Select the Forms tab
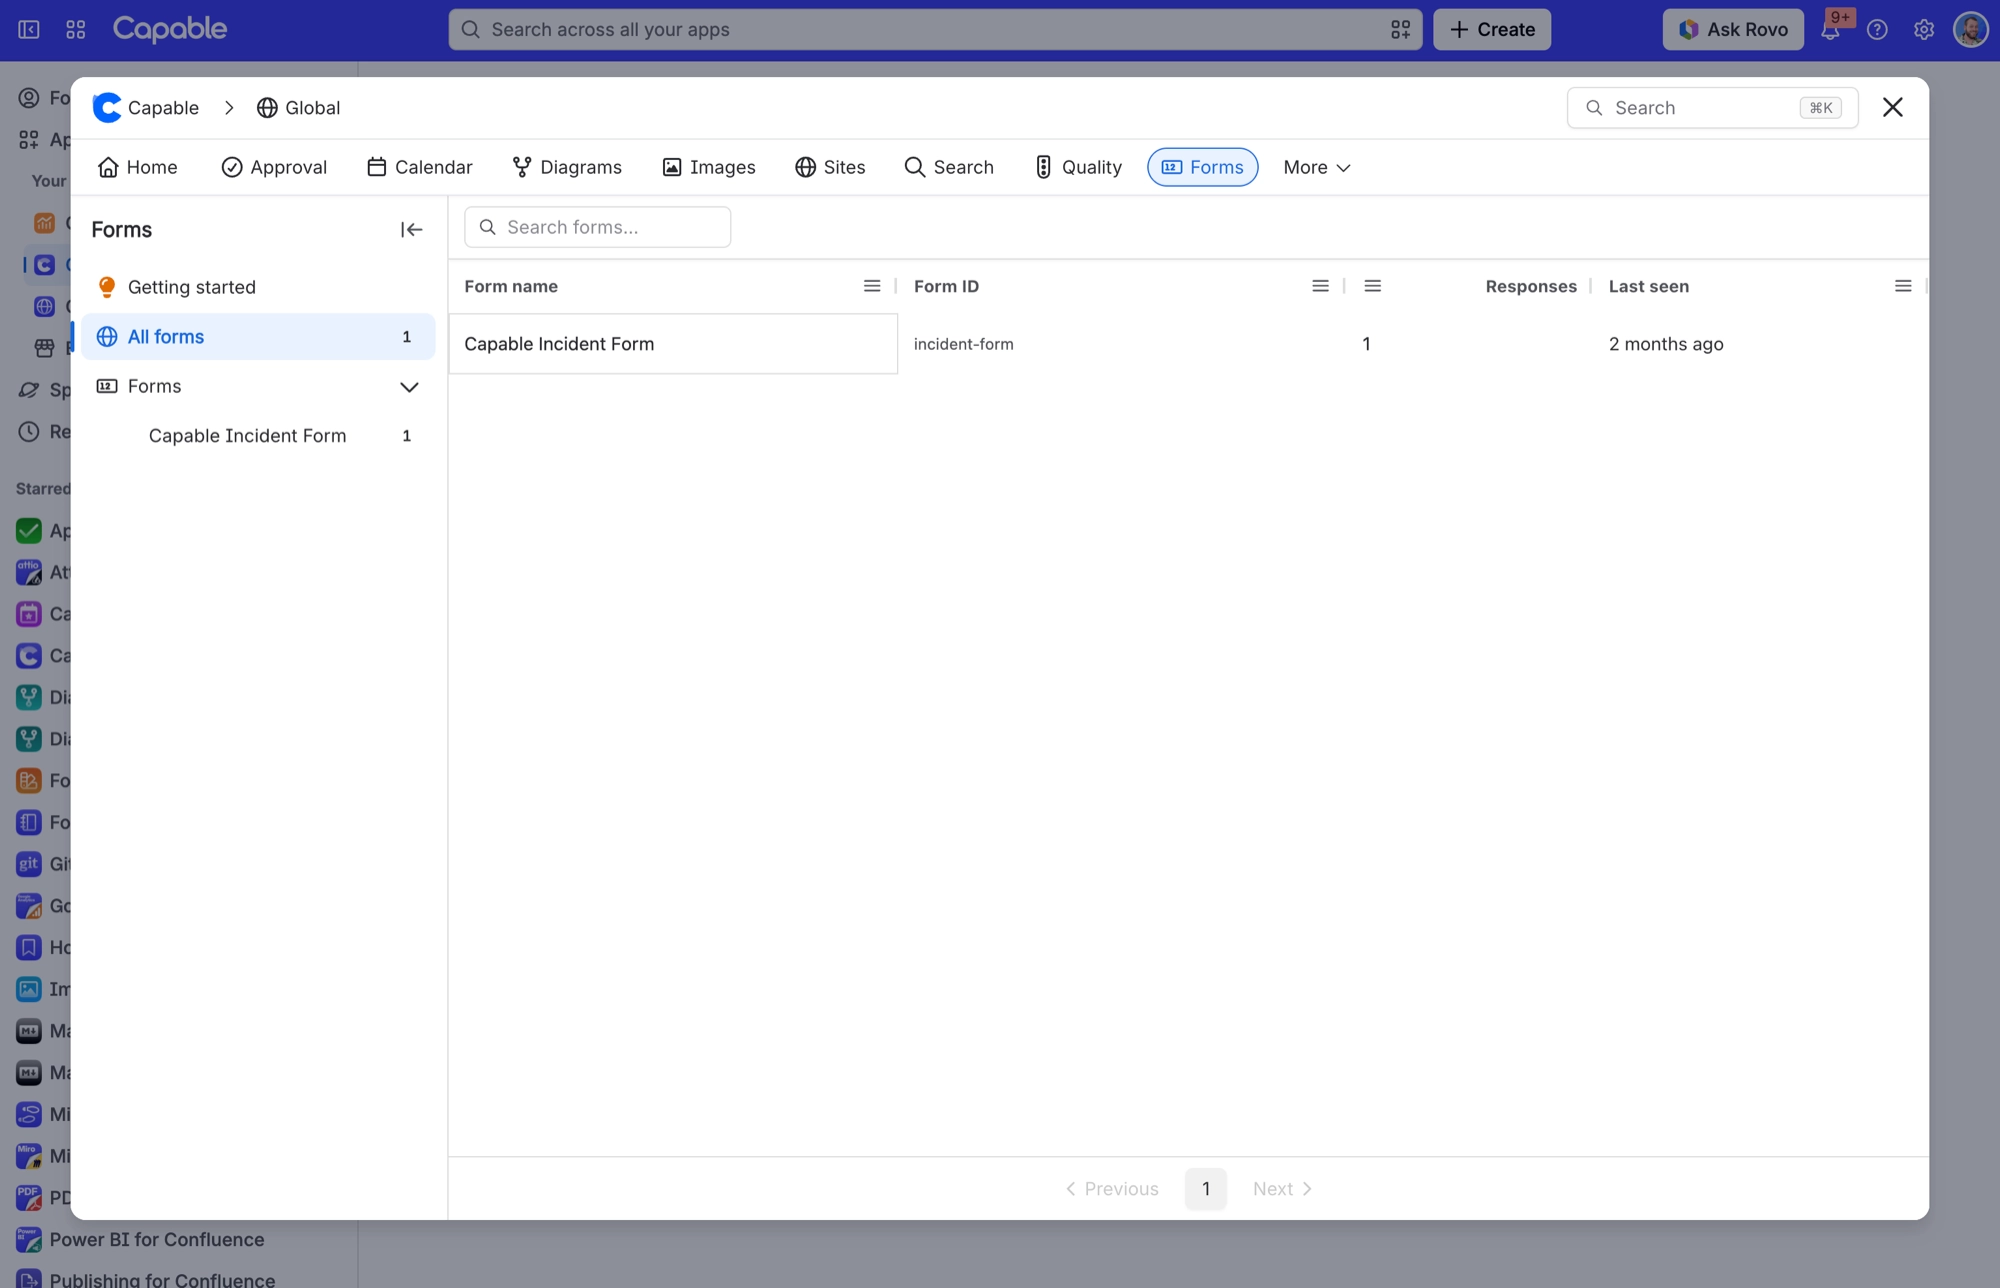 tap(1202, 167)
